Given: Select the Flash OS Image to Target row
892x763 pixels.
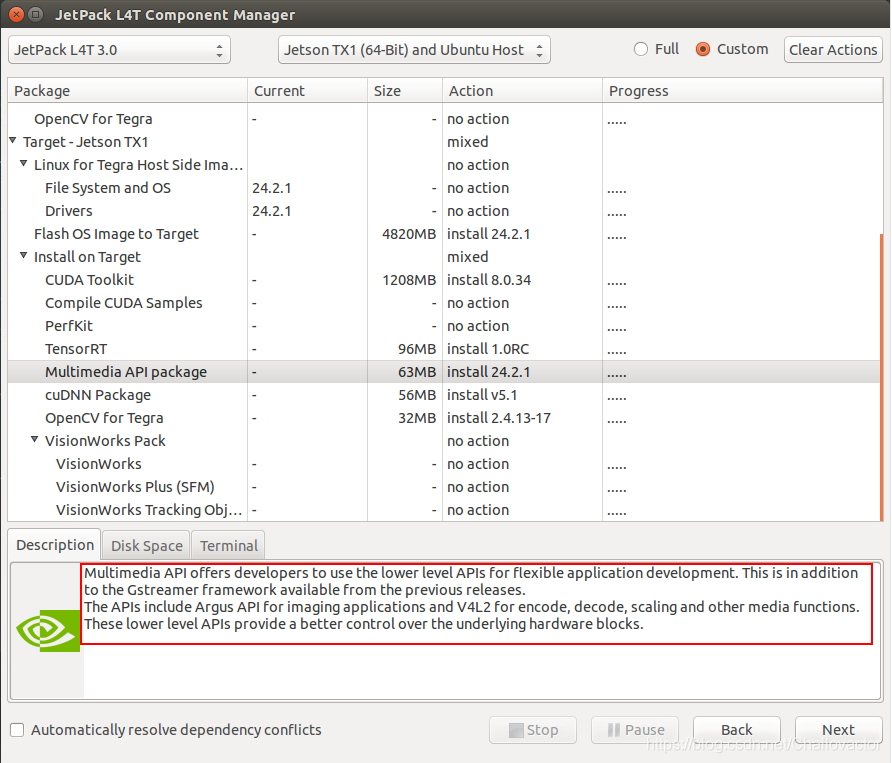Looking at the screenshot, I should (444, 234).
